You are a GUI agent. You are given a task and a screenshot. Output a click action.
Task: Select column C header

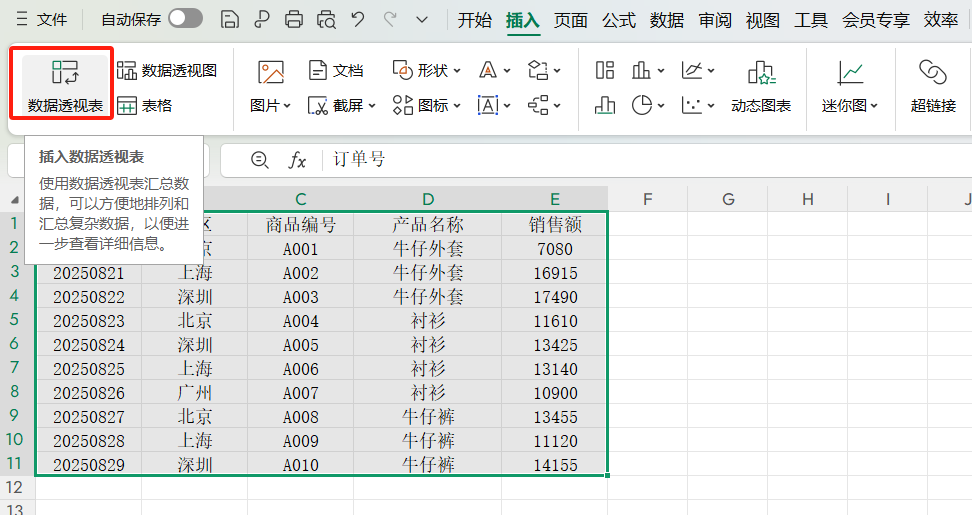[301, 199]
